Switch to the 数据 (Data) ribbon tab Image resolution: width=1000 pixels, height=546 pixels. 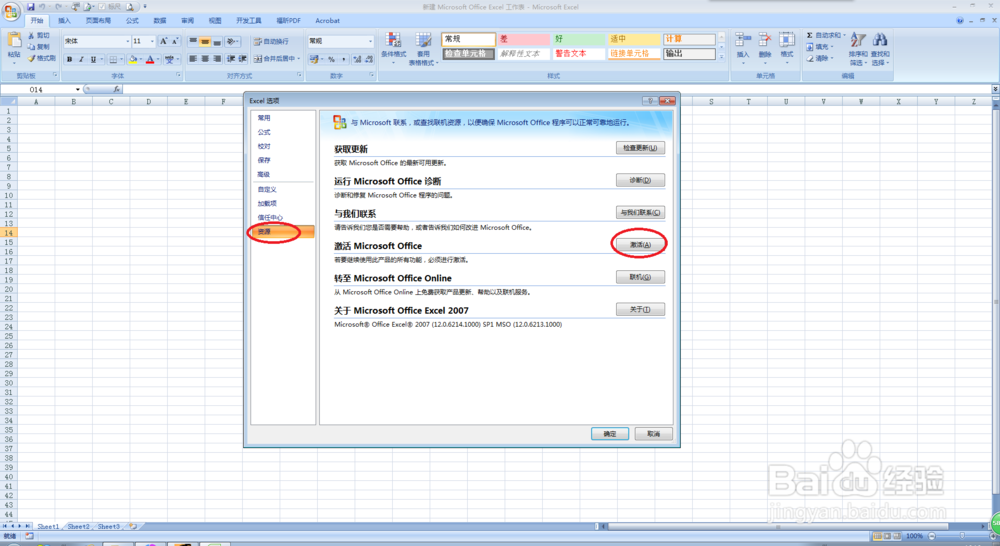(x=160, y=20)
